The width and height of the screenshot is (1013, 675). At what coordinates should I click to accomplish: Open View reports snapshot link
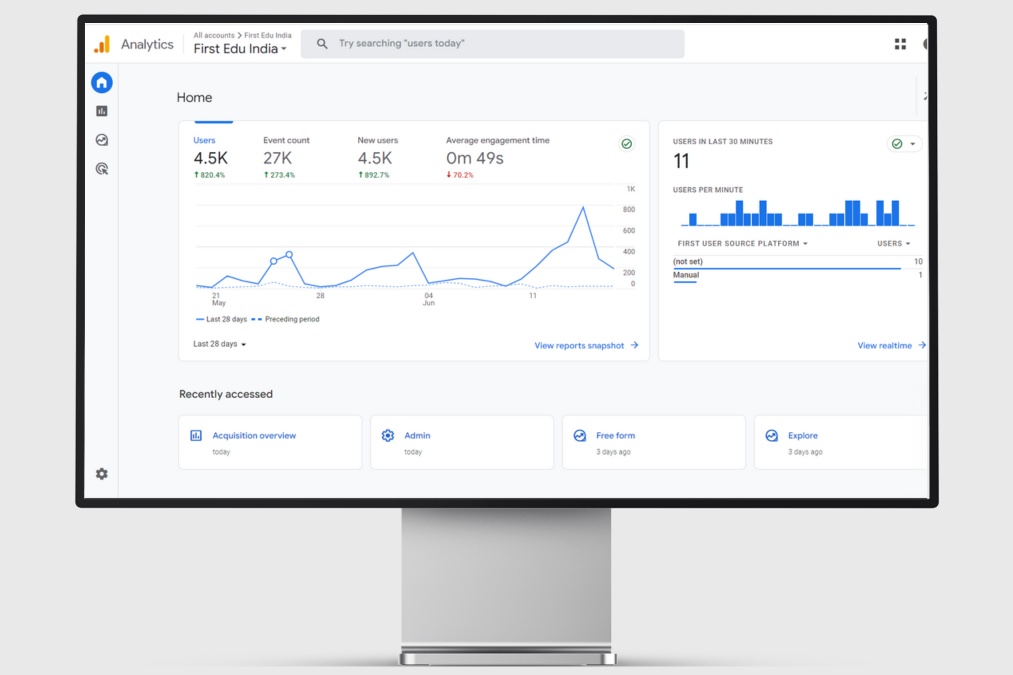(x=579, y=346)
